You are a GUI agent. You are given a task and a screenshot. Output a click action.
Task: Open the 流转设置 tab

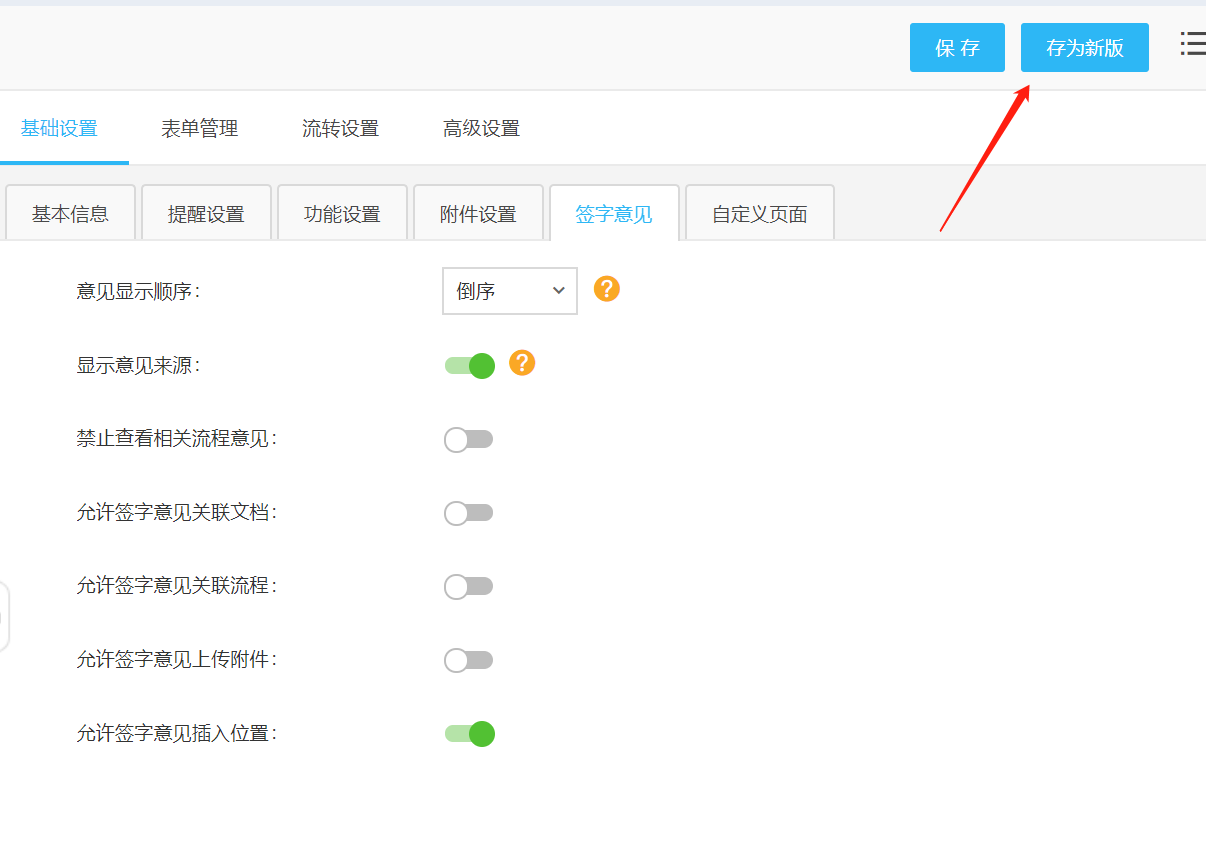[x=340, y=129]
